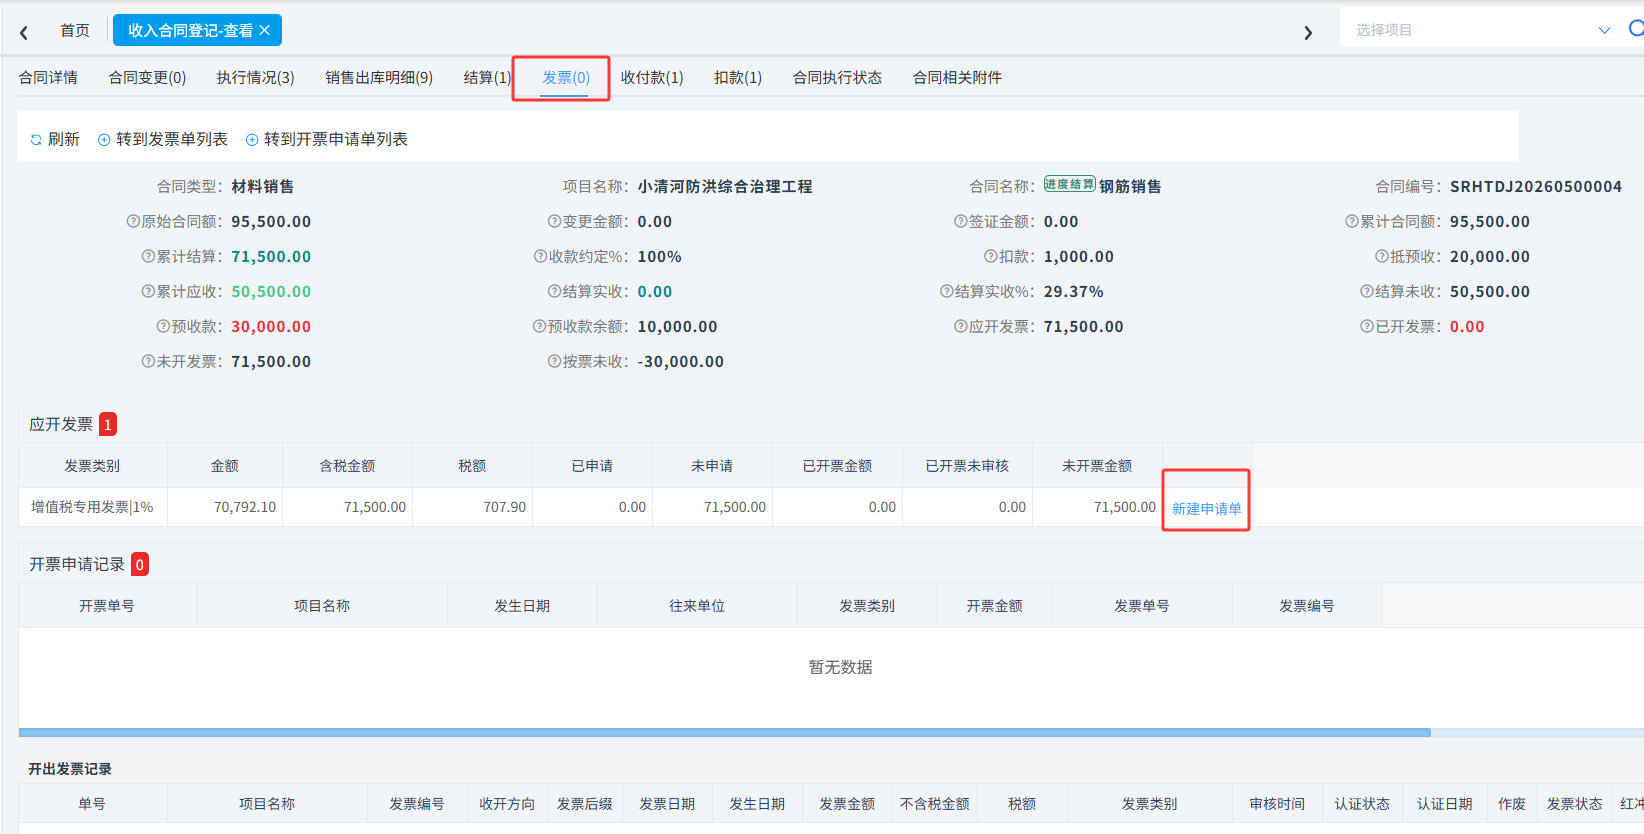The image size is (1644, 834).
Task: Open the 合同相关附件 tab
Action: [x=957, y=77]
